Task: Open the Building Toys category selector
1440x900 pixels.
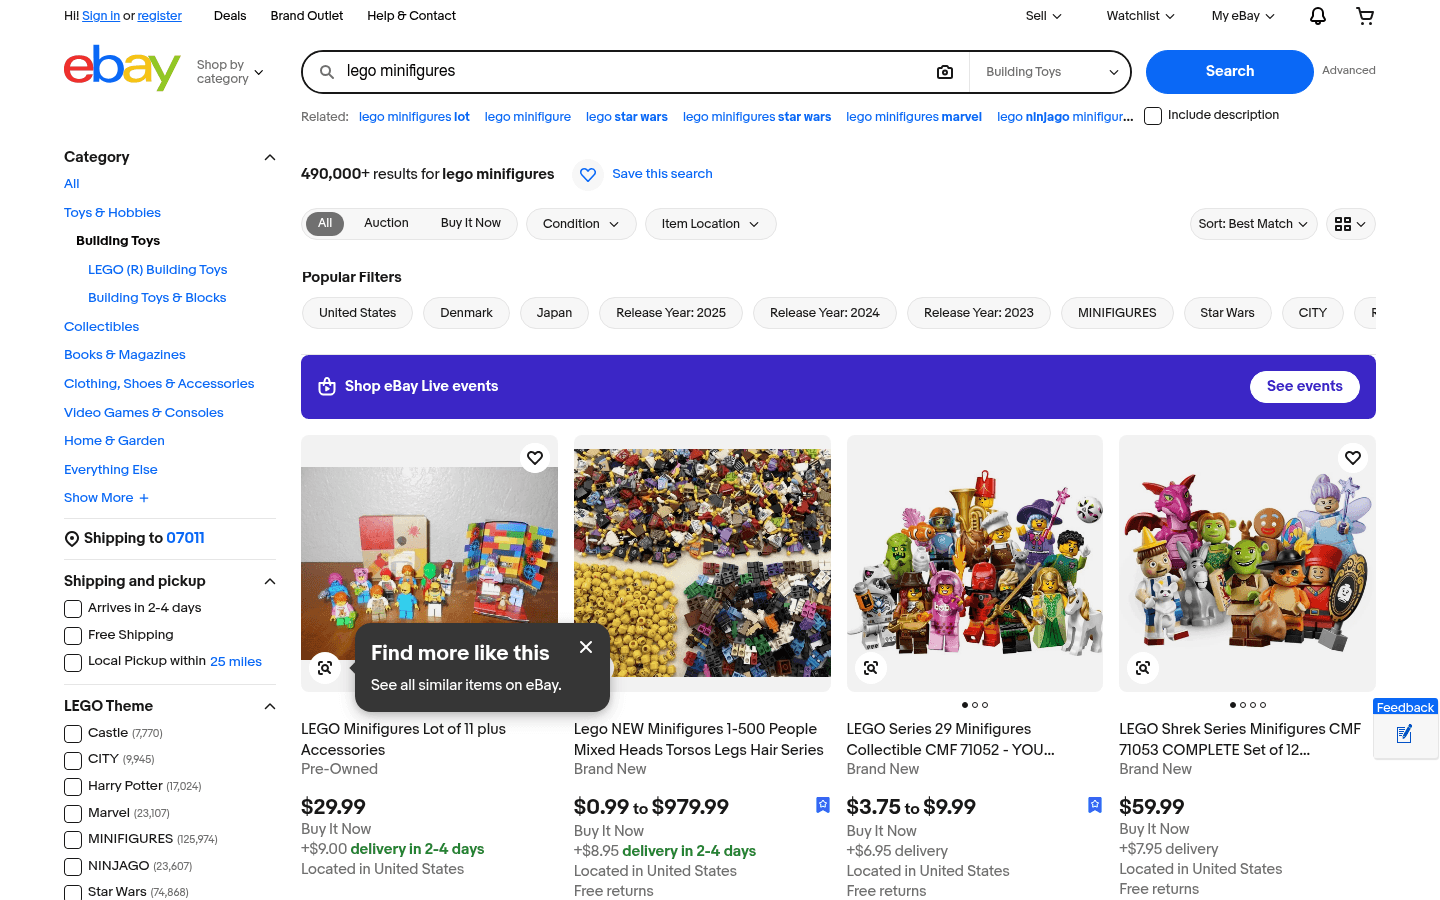Action: pyautogui.click(x=1050, y=72)
